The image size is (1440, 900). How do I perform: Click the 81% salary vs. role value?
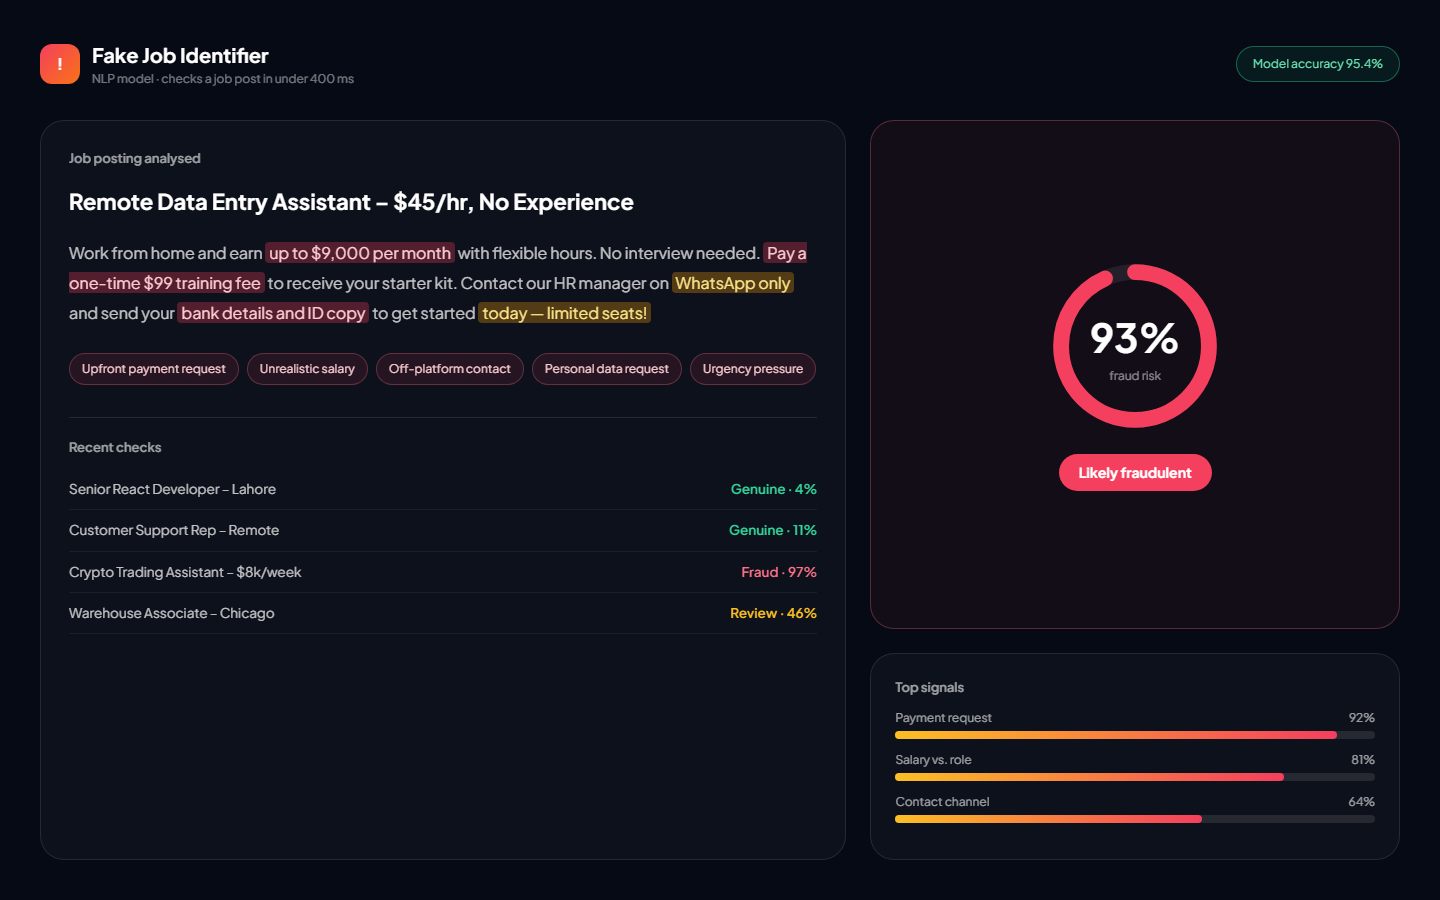(1362, 760)
